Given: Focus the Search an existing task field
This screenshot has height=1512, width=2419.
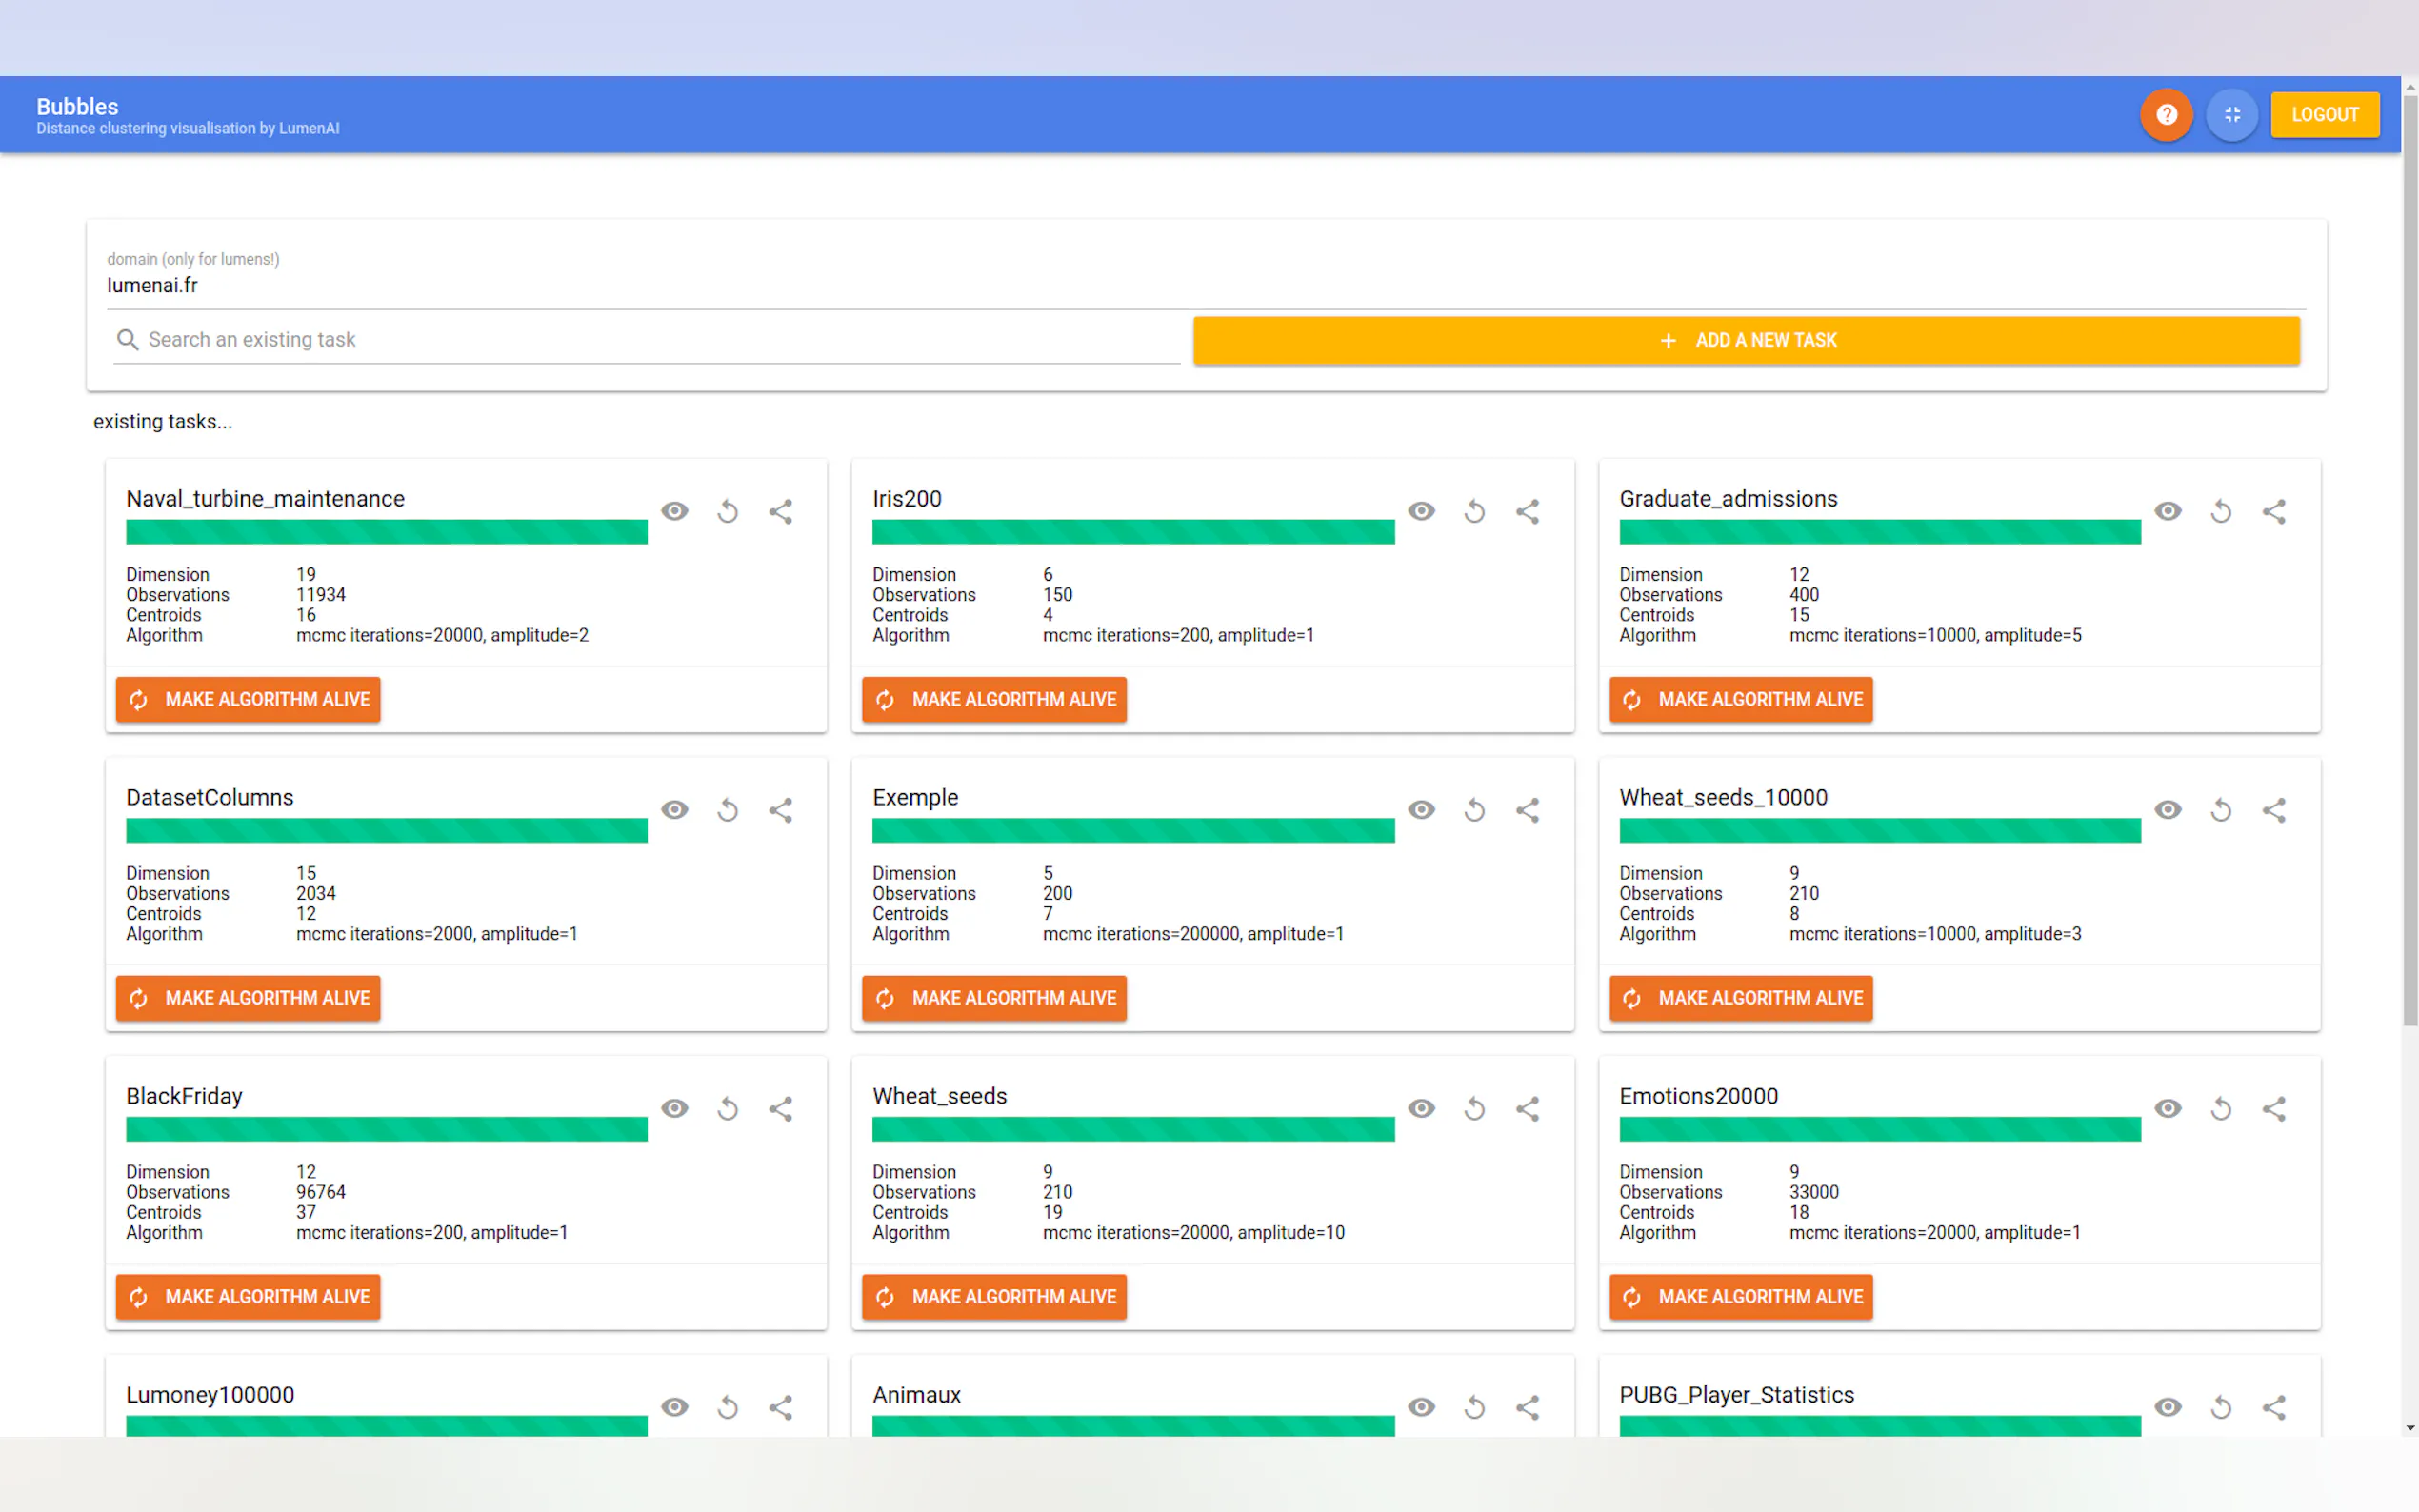Looking at the screenshot, I should point(660,340).
